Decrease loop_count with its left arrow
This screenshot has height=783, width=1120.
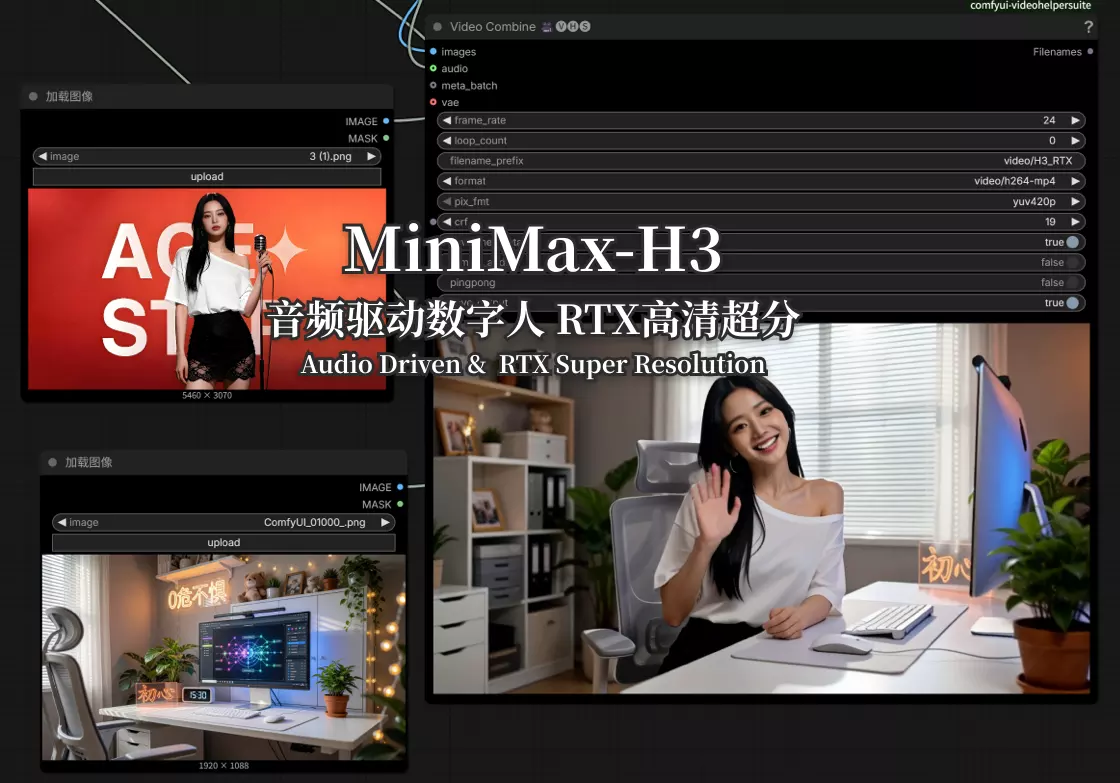coord(446,140)
